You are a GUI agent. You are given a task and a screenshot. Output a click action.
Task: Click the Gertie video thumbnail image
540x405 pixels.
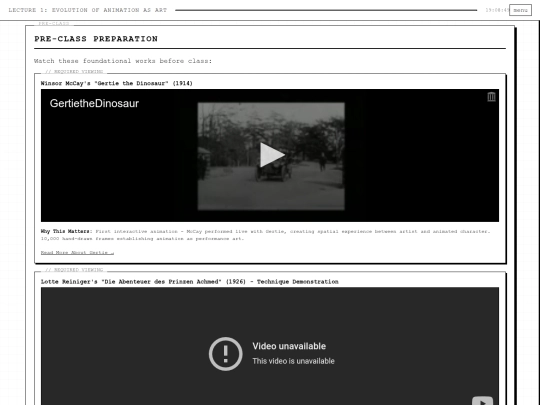point(271,156)
